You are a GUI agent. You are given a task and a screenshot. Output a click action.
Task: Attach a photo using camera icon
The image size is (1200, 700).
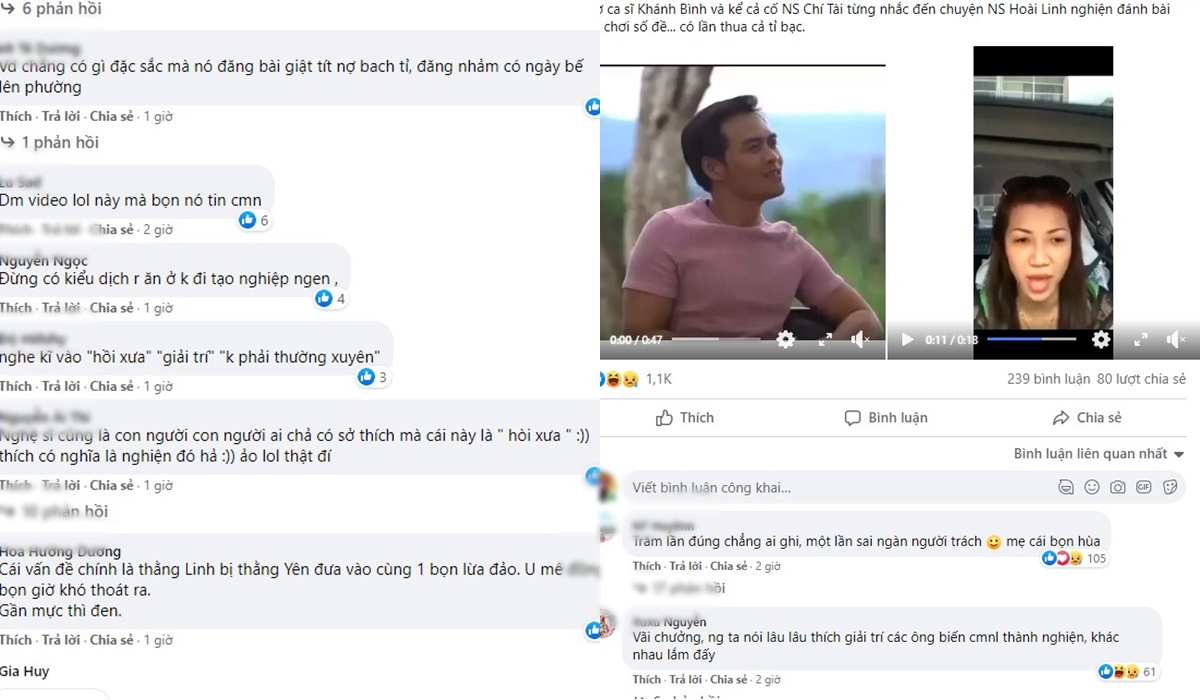click(x=1118, y=488)
